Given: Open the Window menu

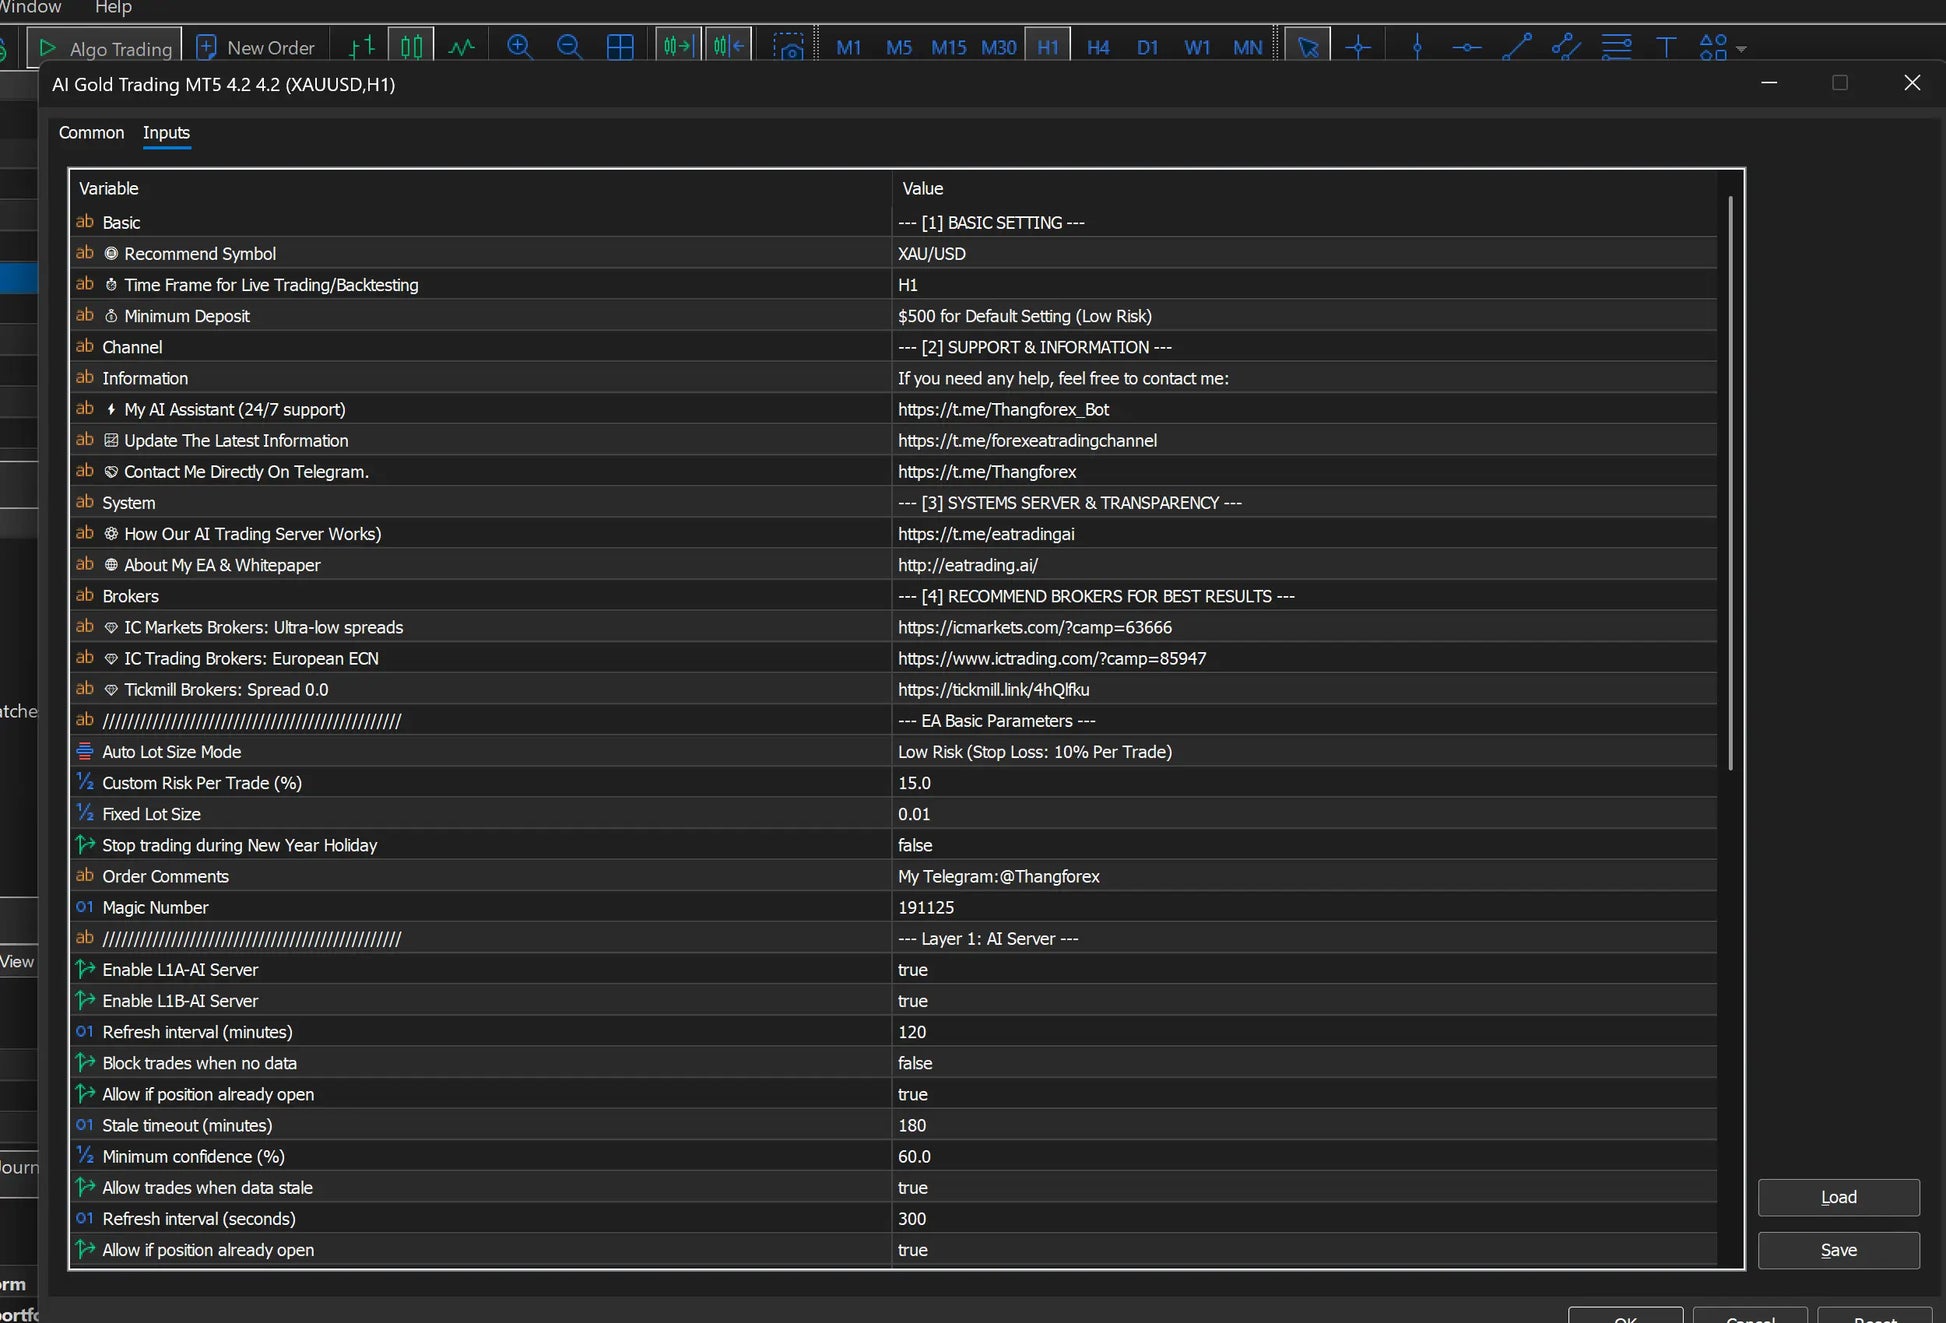Looking at the screenshot, I should [x=30, y=8].
